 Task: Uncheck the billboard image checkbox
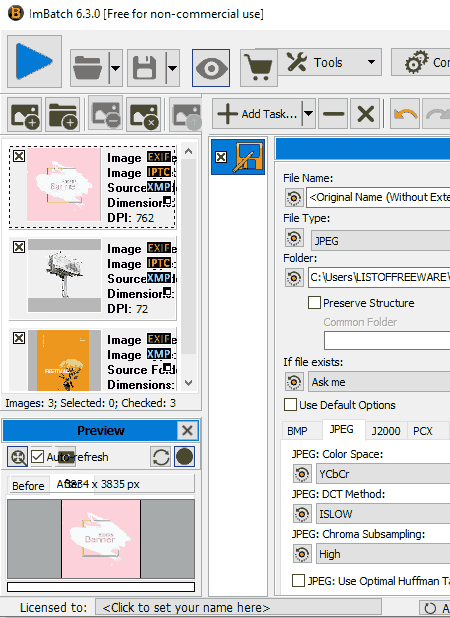(19, 247)
